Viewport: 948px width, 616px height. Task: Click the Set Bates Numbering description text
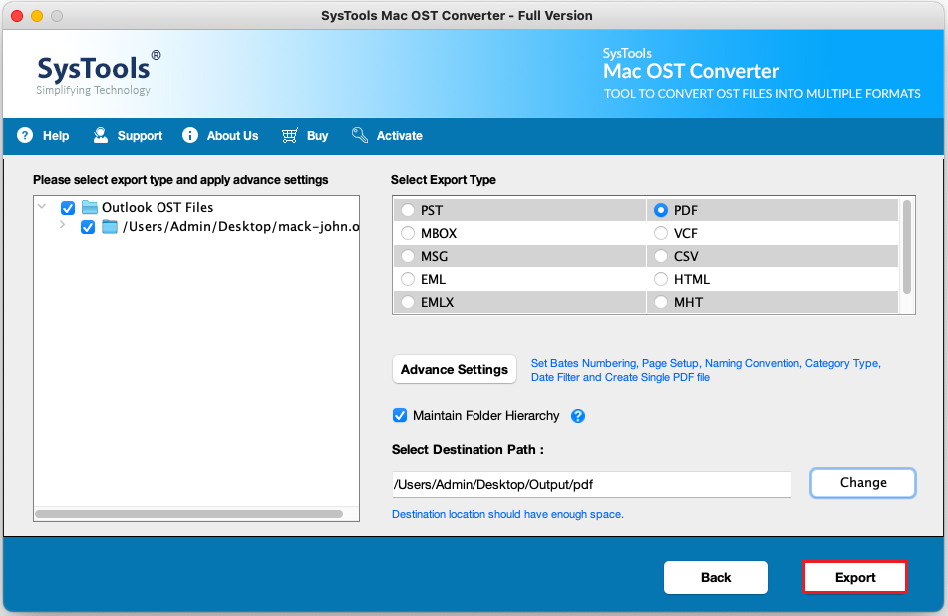coord(706,370)
